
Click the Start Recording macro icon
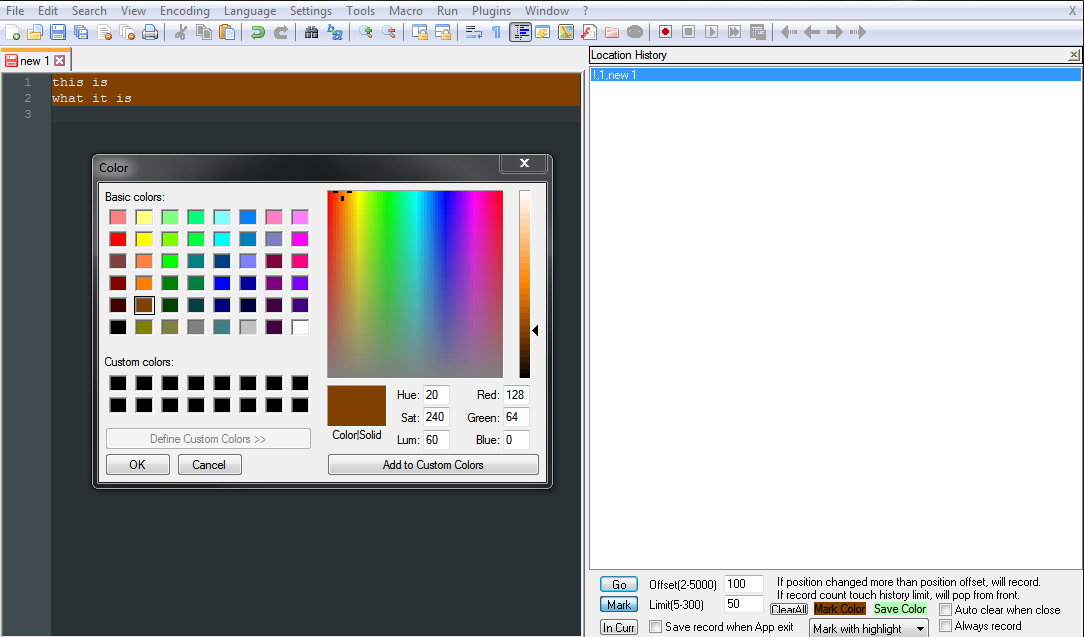pos(666,32)
